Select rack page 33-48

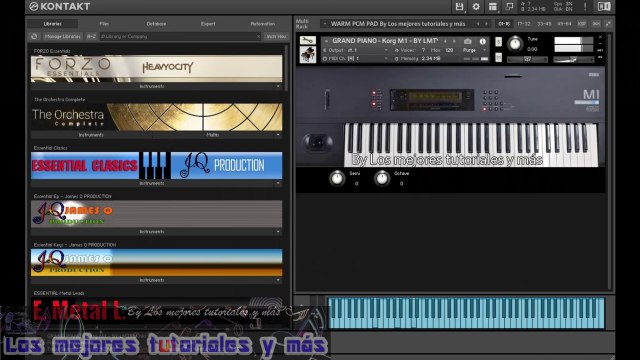point(544,24)
